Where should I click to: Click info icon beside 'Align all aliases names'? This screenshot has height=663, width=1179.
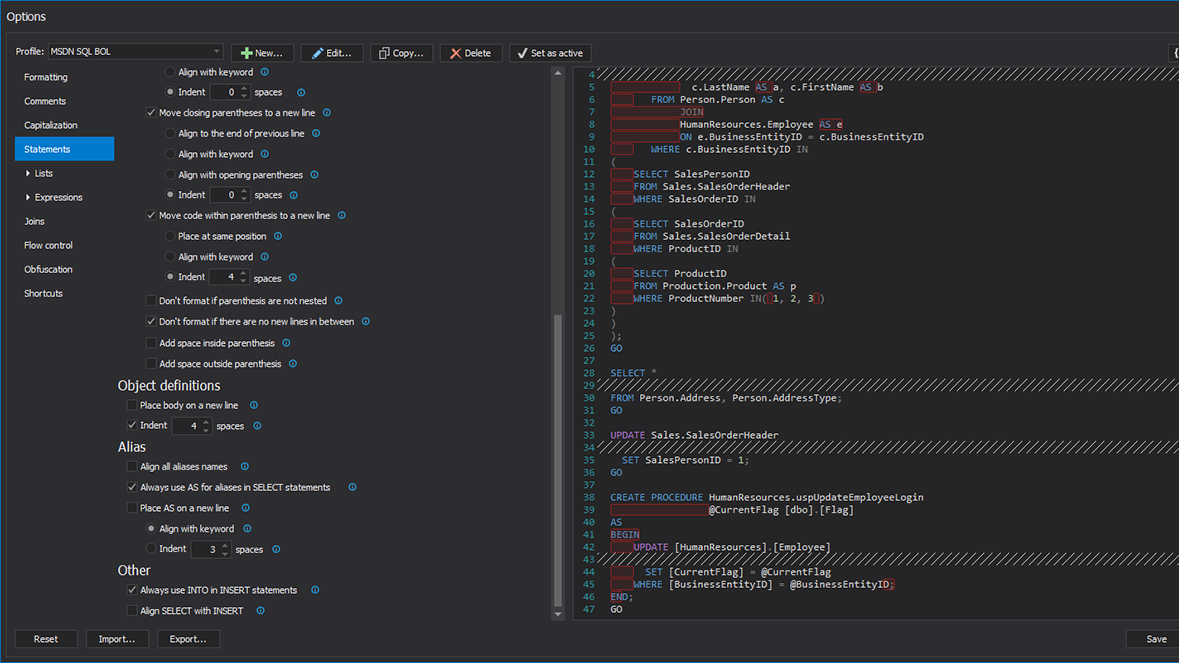coord(245,467)
